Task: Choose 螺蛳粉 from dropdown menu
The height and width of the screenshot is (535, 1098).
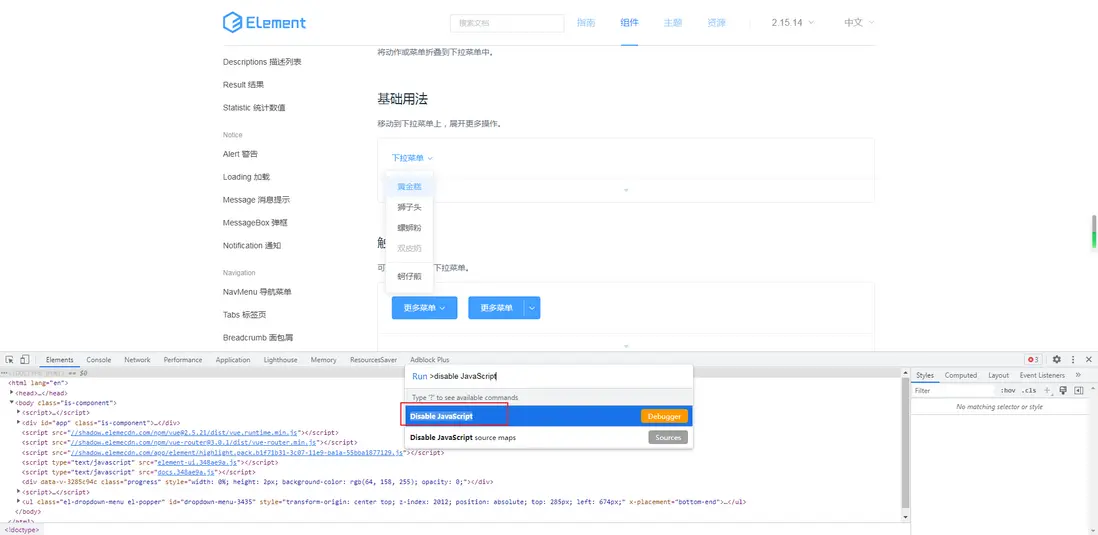Action: [x=409, y=228]
